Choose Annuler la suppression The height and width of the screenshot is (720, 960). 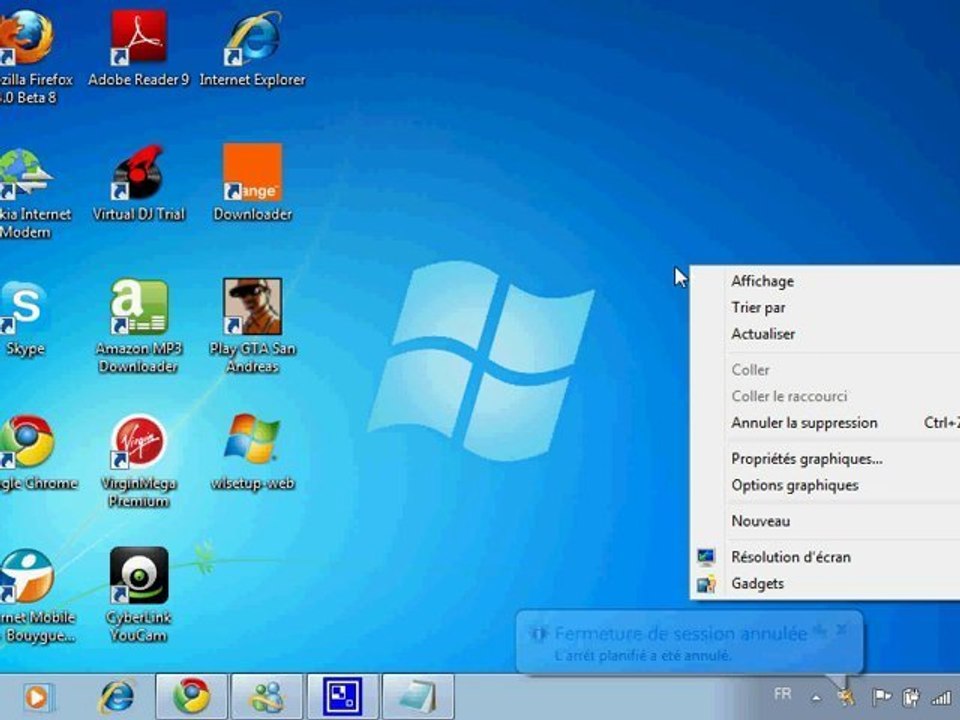pyautogui.click(x=825, y=422)
